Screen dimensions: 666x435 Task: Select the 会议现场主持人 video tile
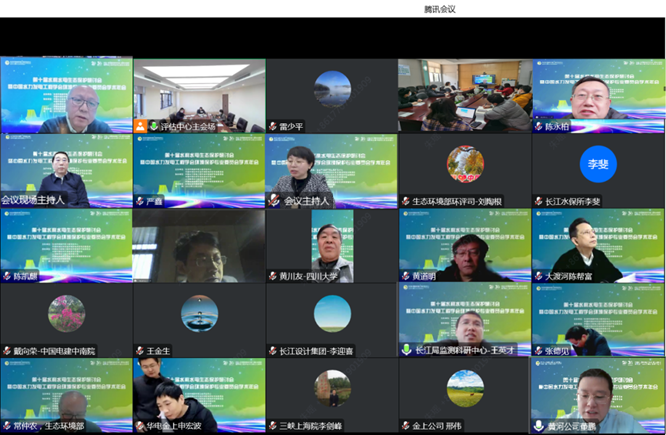[x=66, y=170]
